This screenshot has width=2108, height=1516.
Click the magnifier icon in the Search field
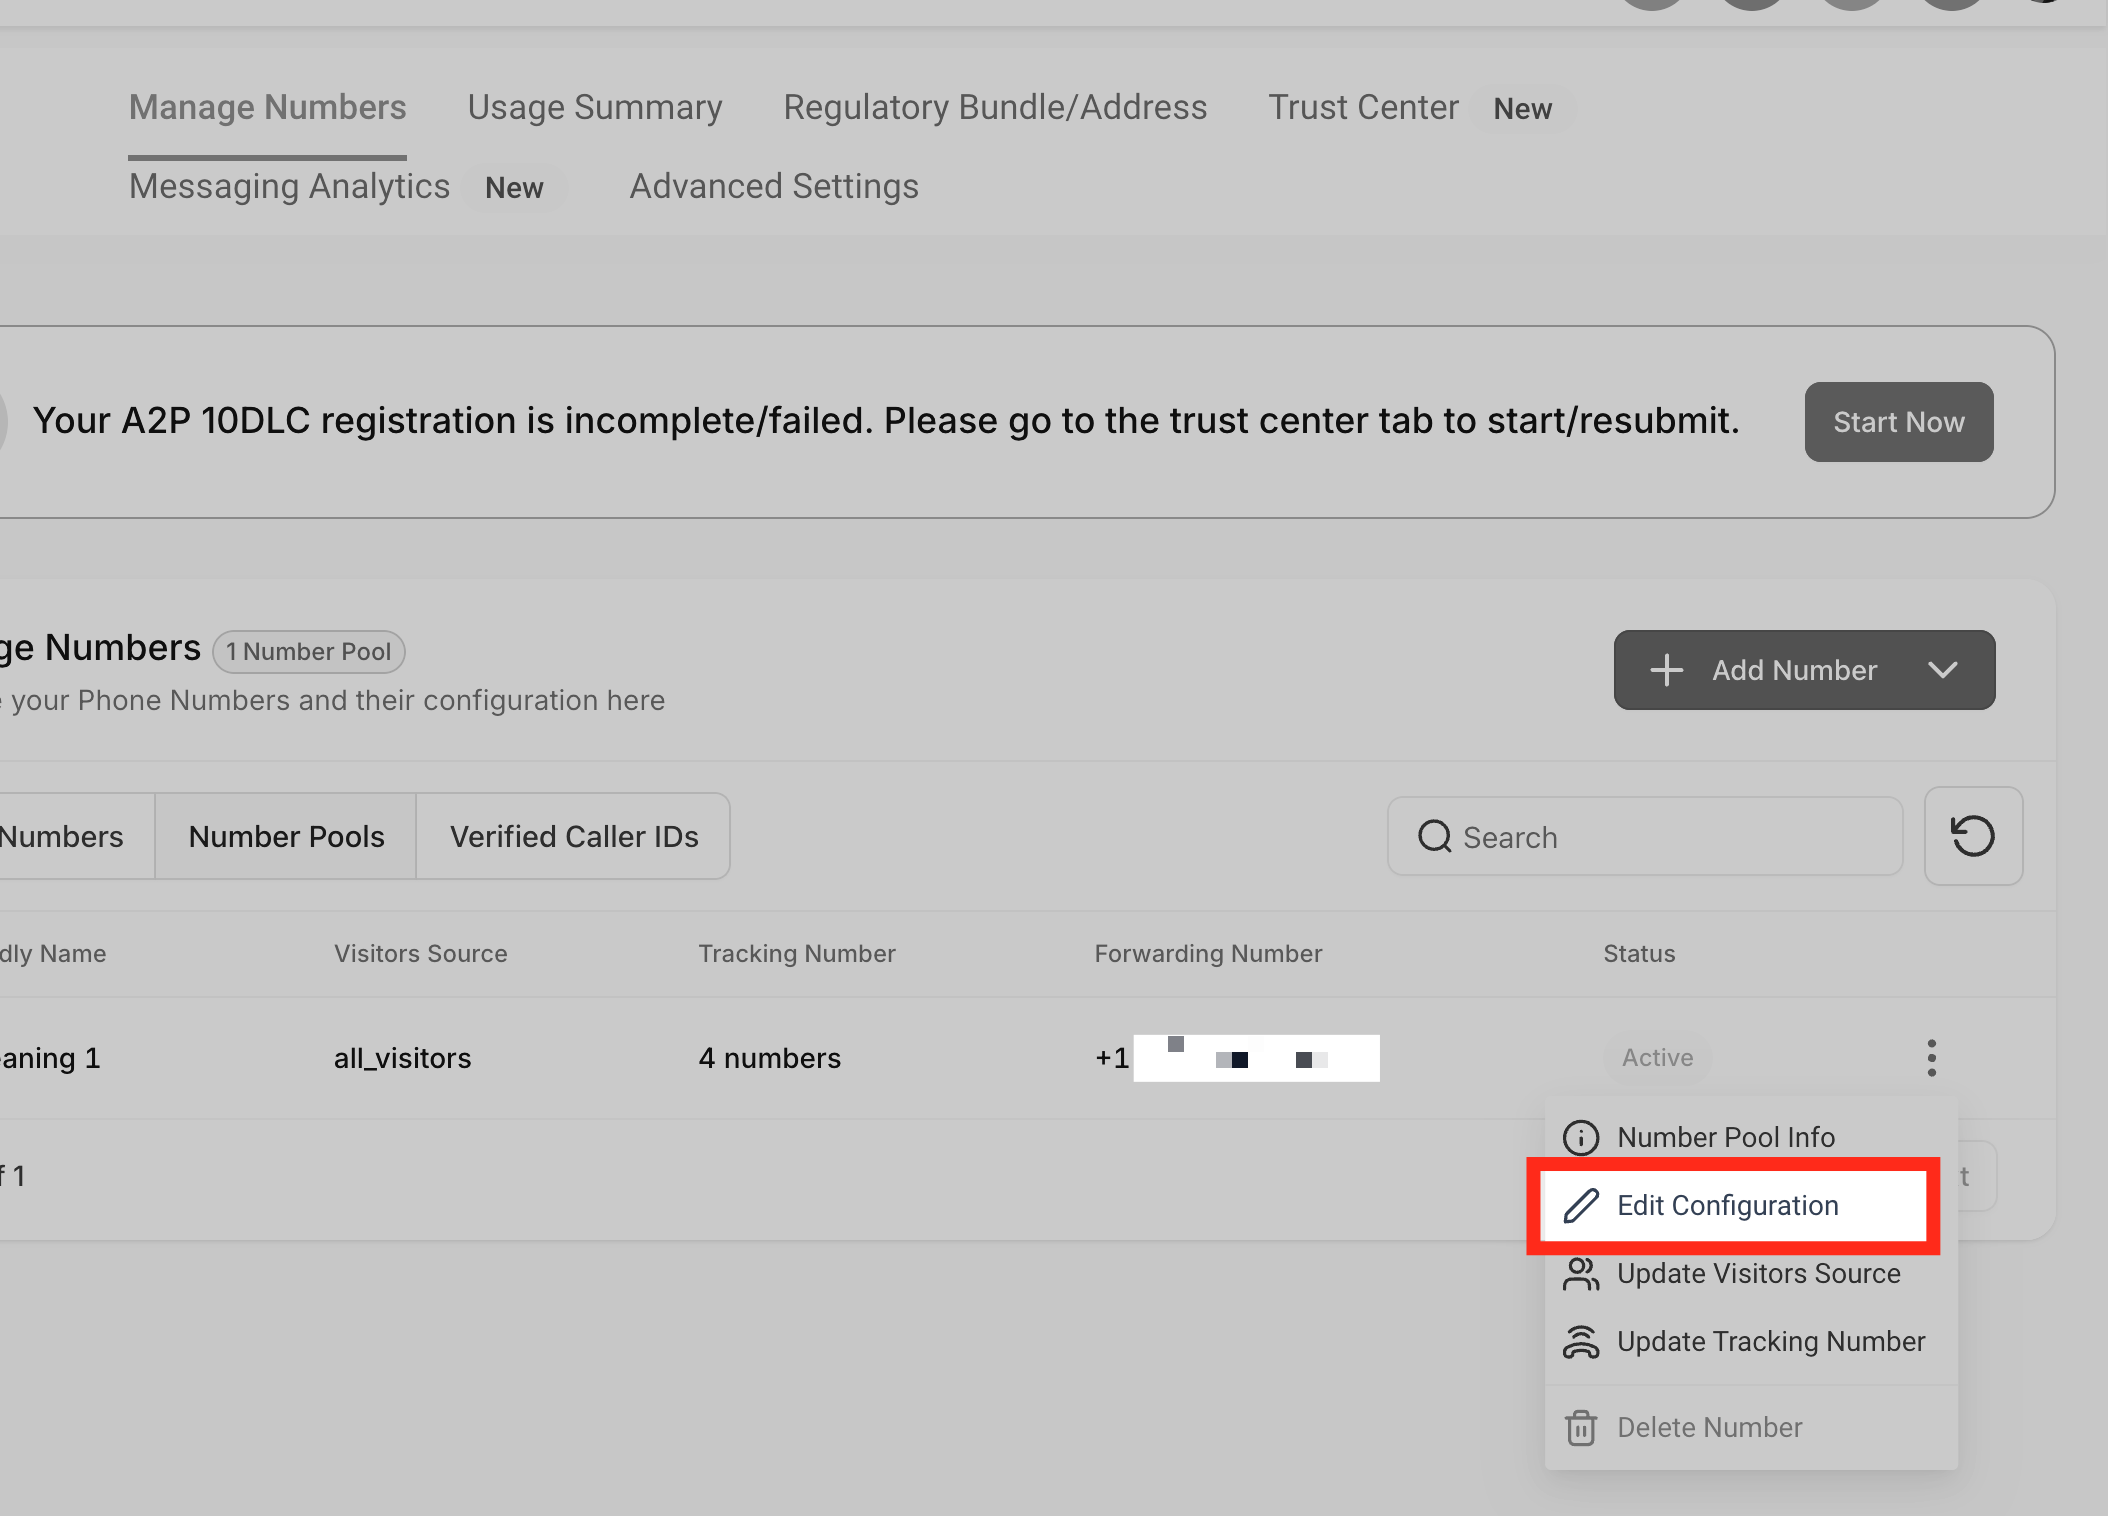coord(1434,836)
